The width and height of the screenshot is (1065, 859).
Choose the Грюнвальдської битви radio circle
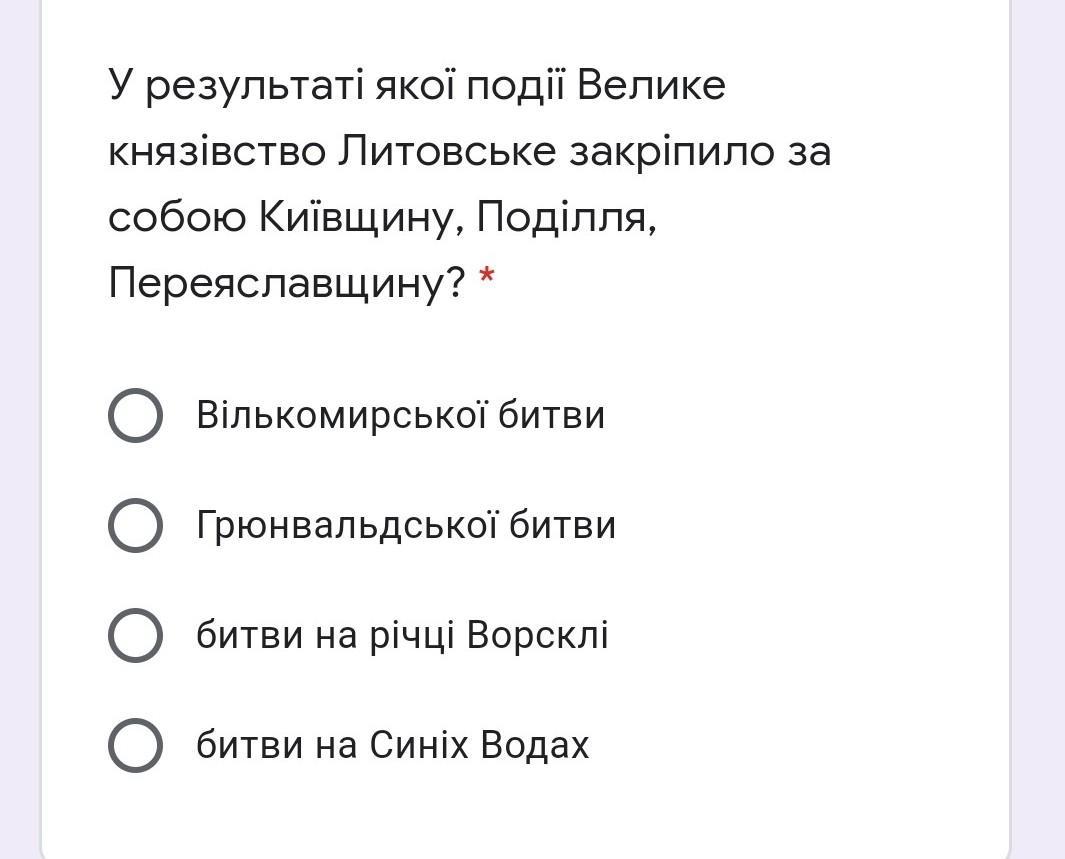click(x=135, y=525)
